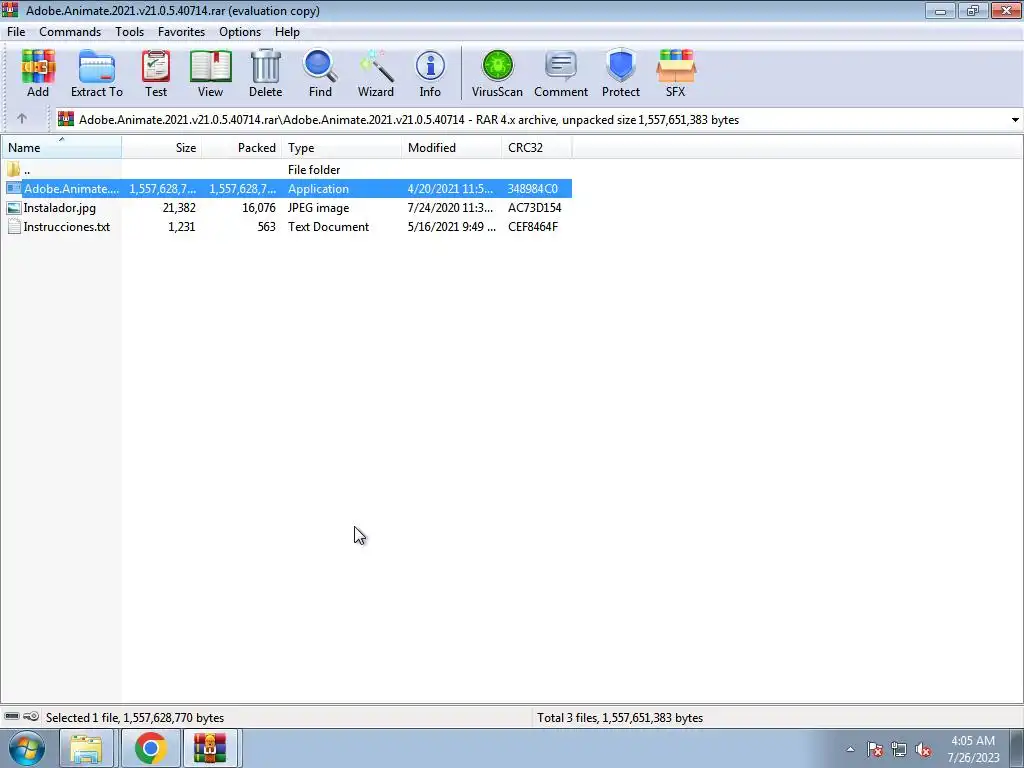Sort by Name column header
Image resolution: width=1024 pixels, height=768 pixels.
(61, 148)
